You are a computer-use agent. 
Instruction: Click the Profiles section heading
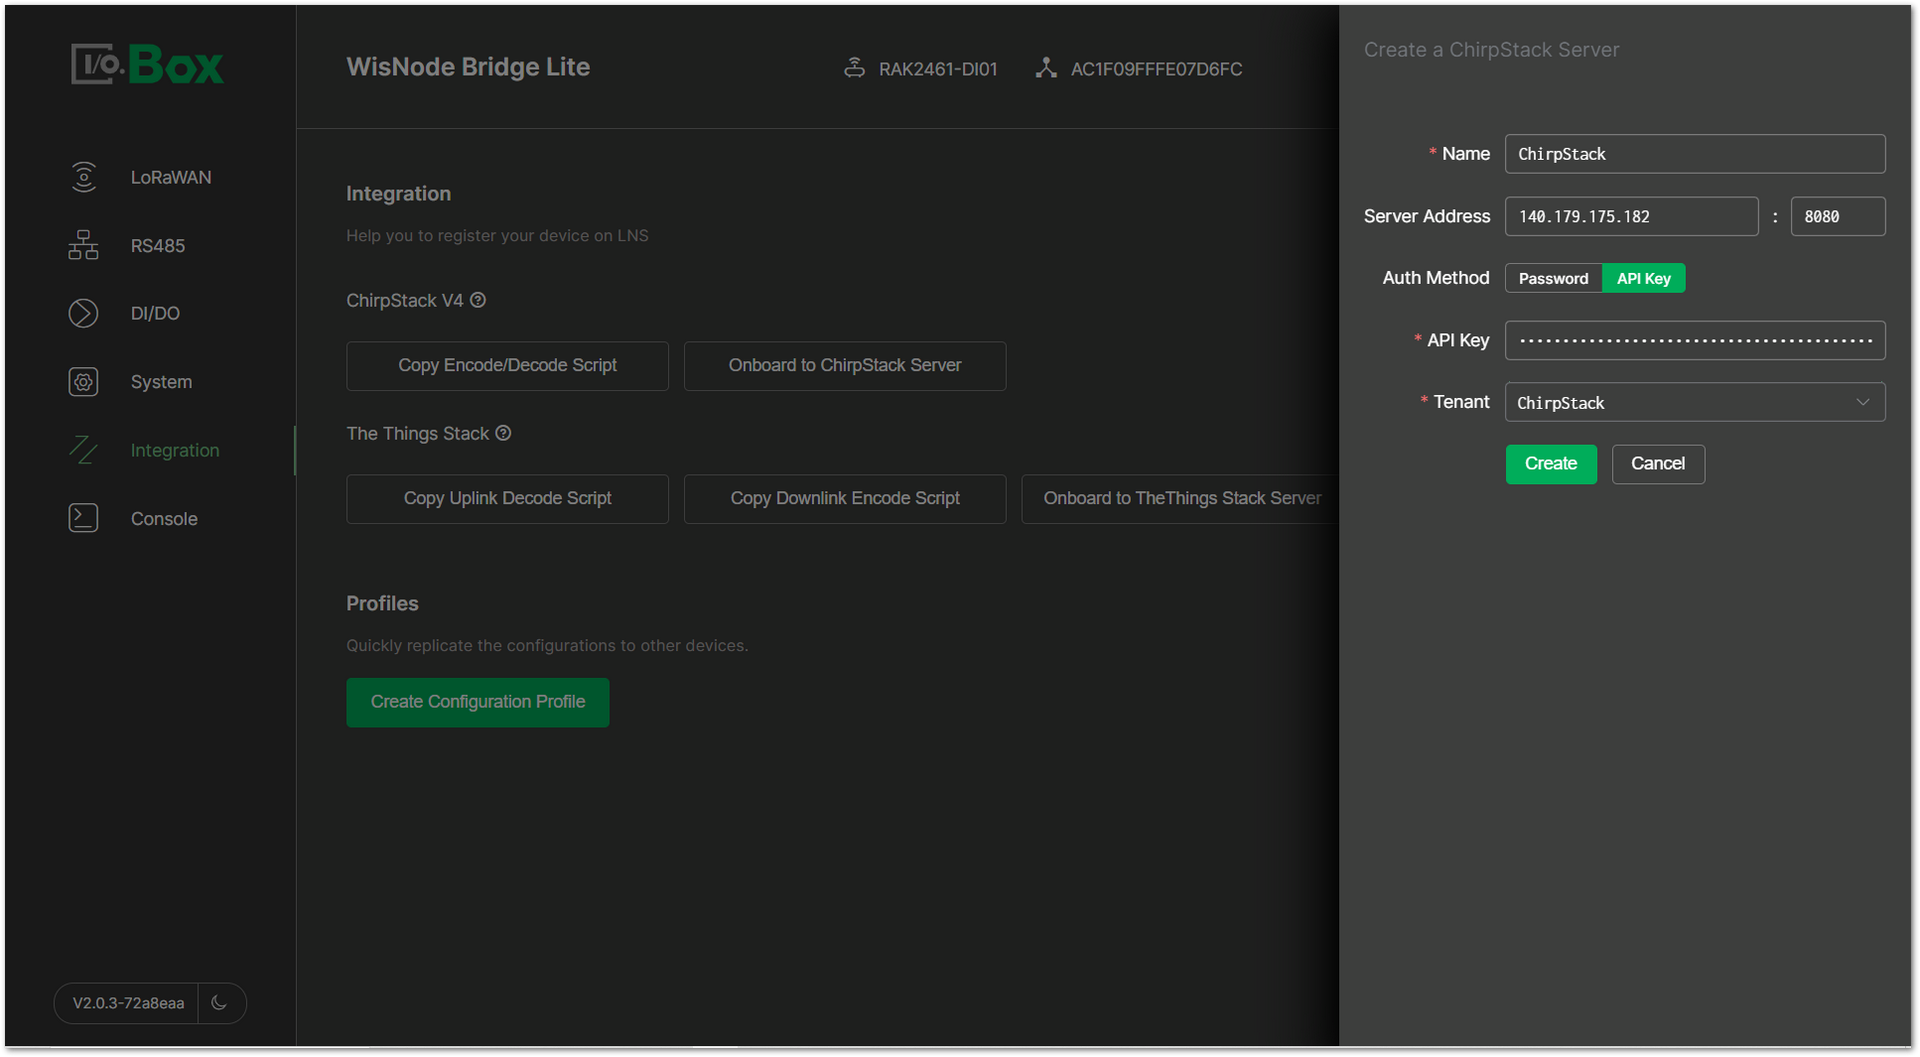pyautogui.click(x=382, y=604)
